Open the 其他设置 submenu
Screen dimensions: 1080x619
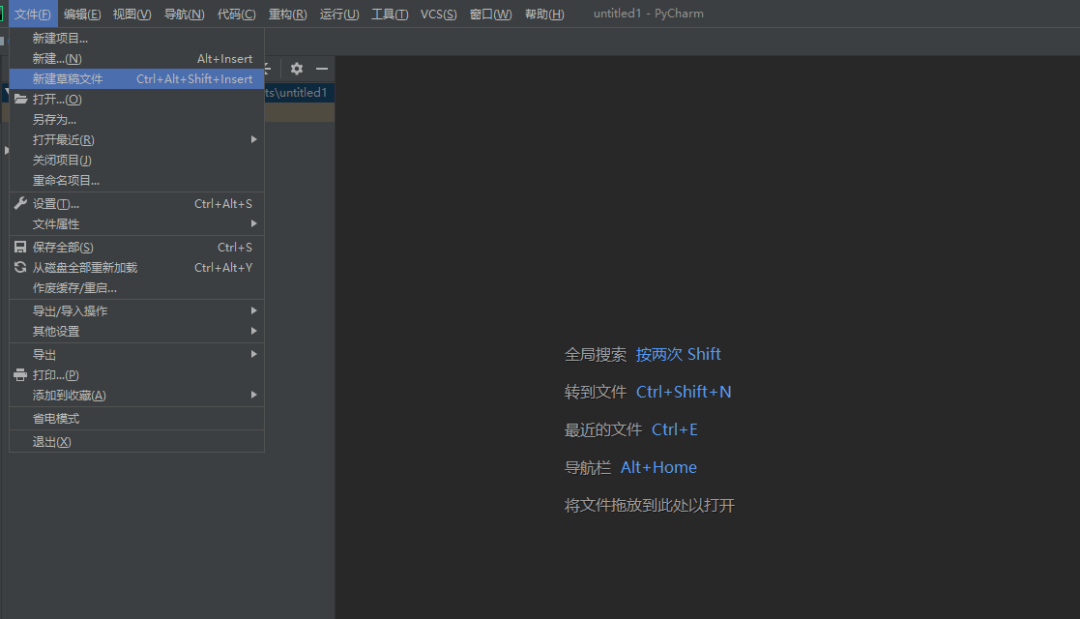(x=137, y=331)
